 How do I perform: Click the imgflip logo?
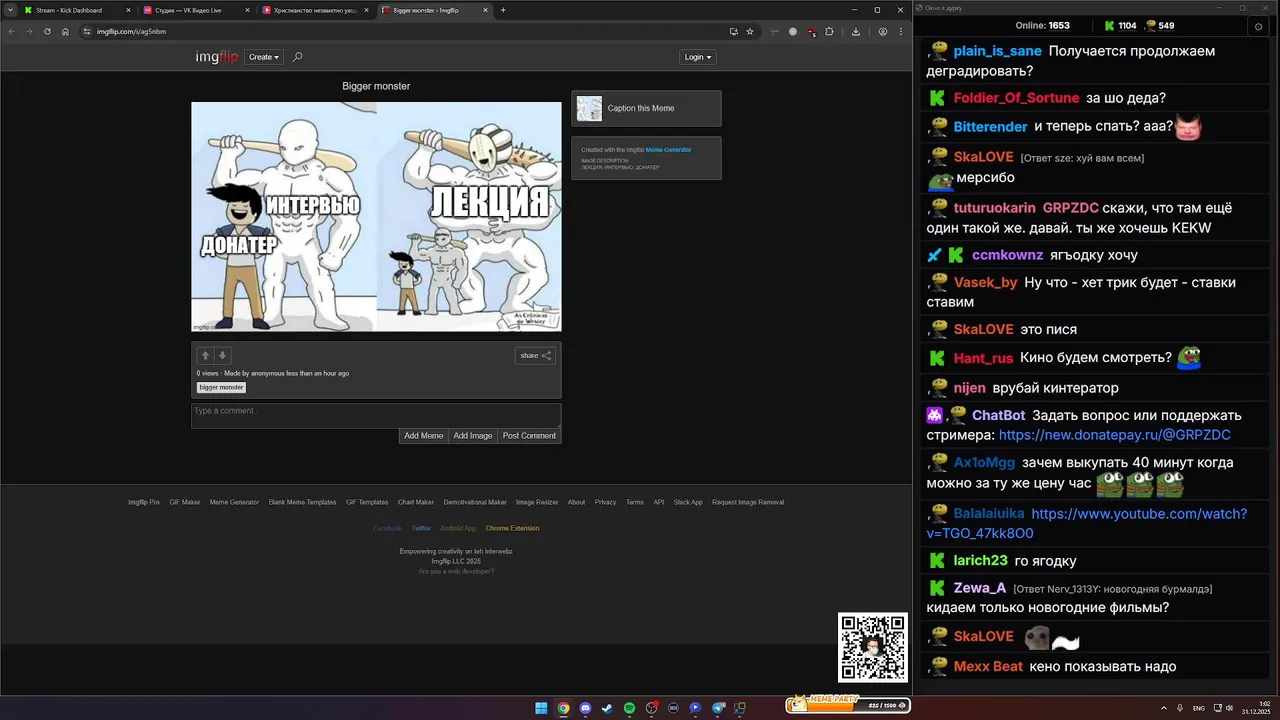(x=217, y=57)
